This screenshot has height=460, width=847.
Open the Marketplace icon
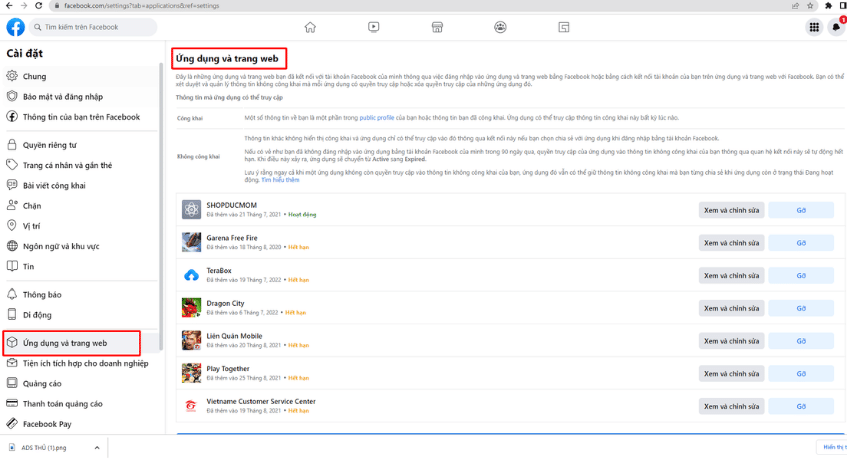click(437, 27)
